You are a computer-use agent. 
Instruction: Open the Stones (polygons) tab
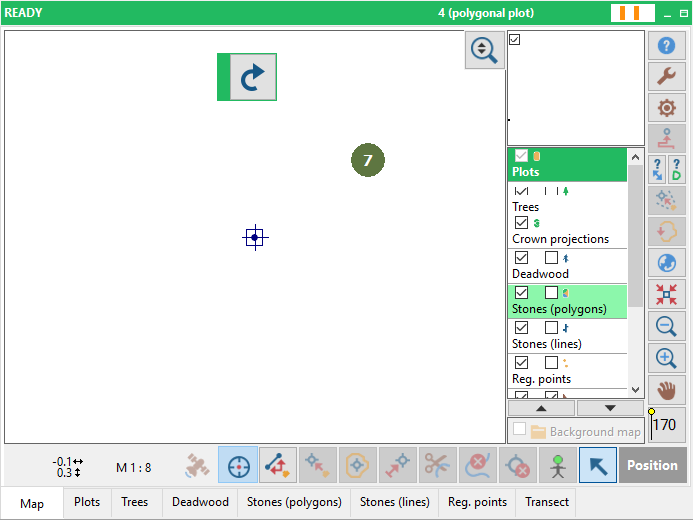pos(294,502)
